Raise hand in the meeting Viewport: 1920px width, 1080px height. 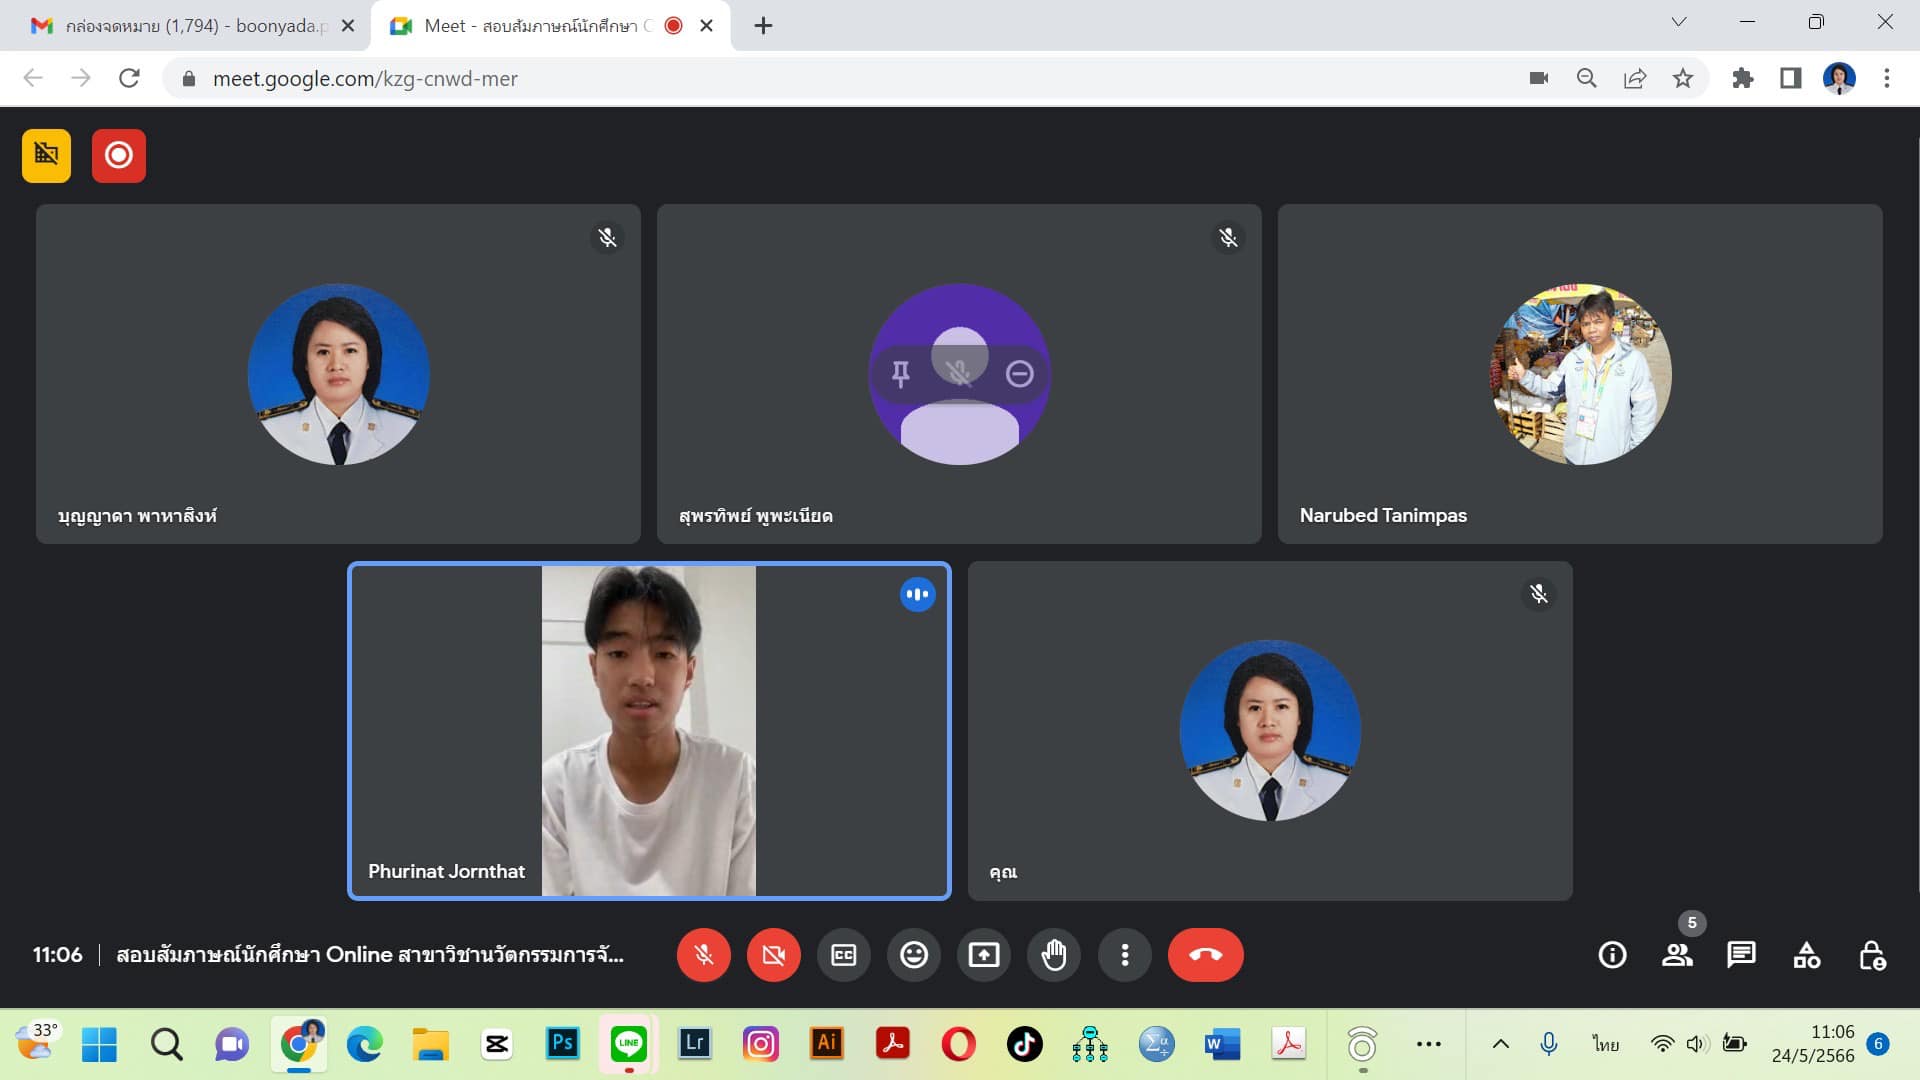1053,955
